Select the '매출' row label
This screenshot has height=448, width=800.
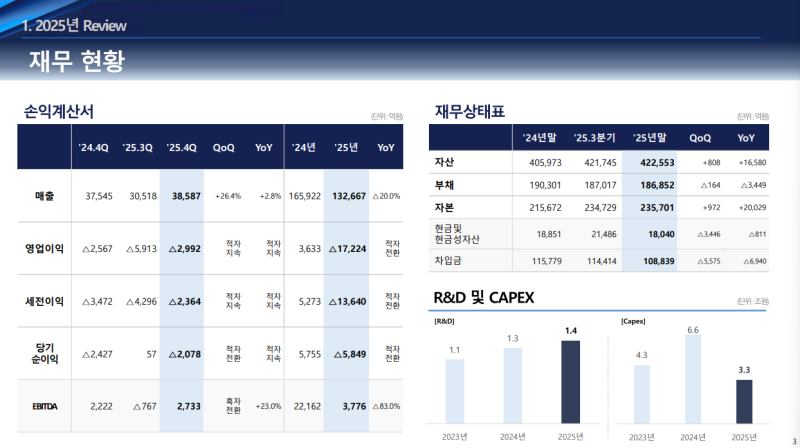click(x=45, y=196)
